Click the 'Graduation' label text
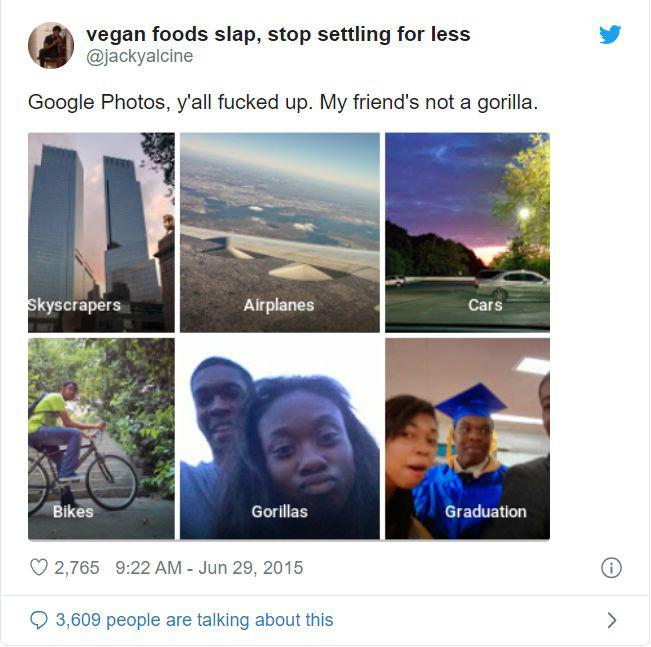 point(485,512)
